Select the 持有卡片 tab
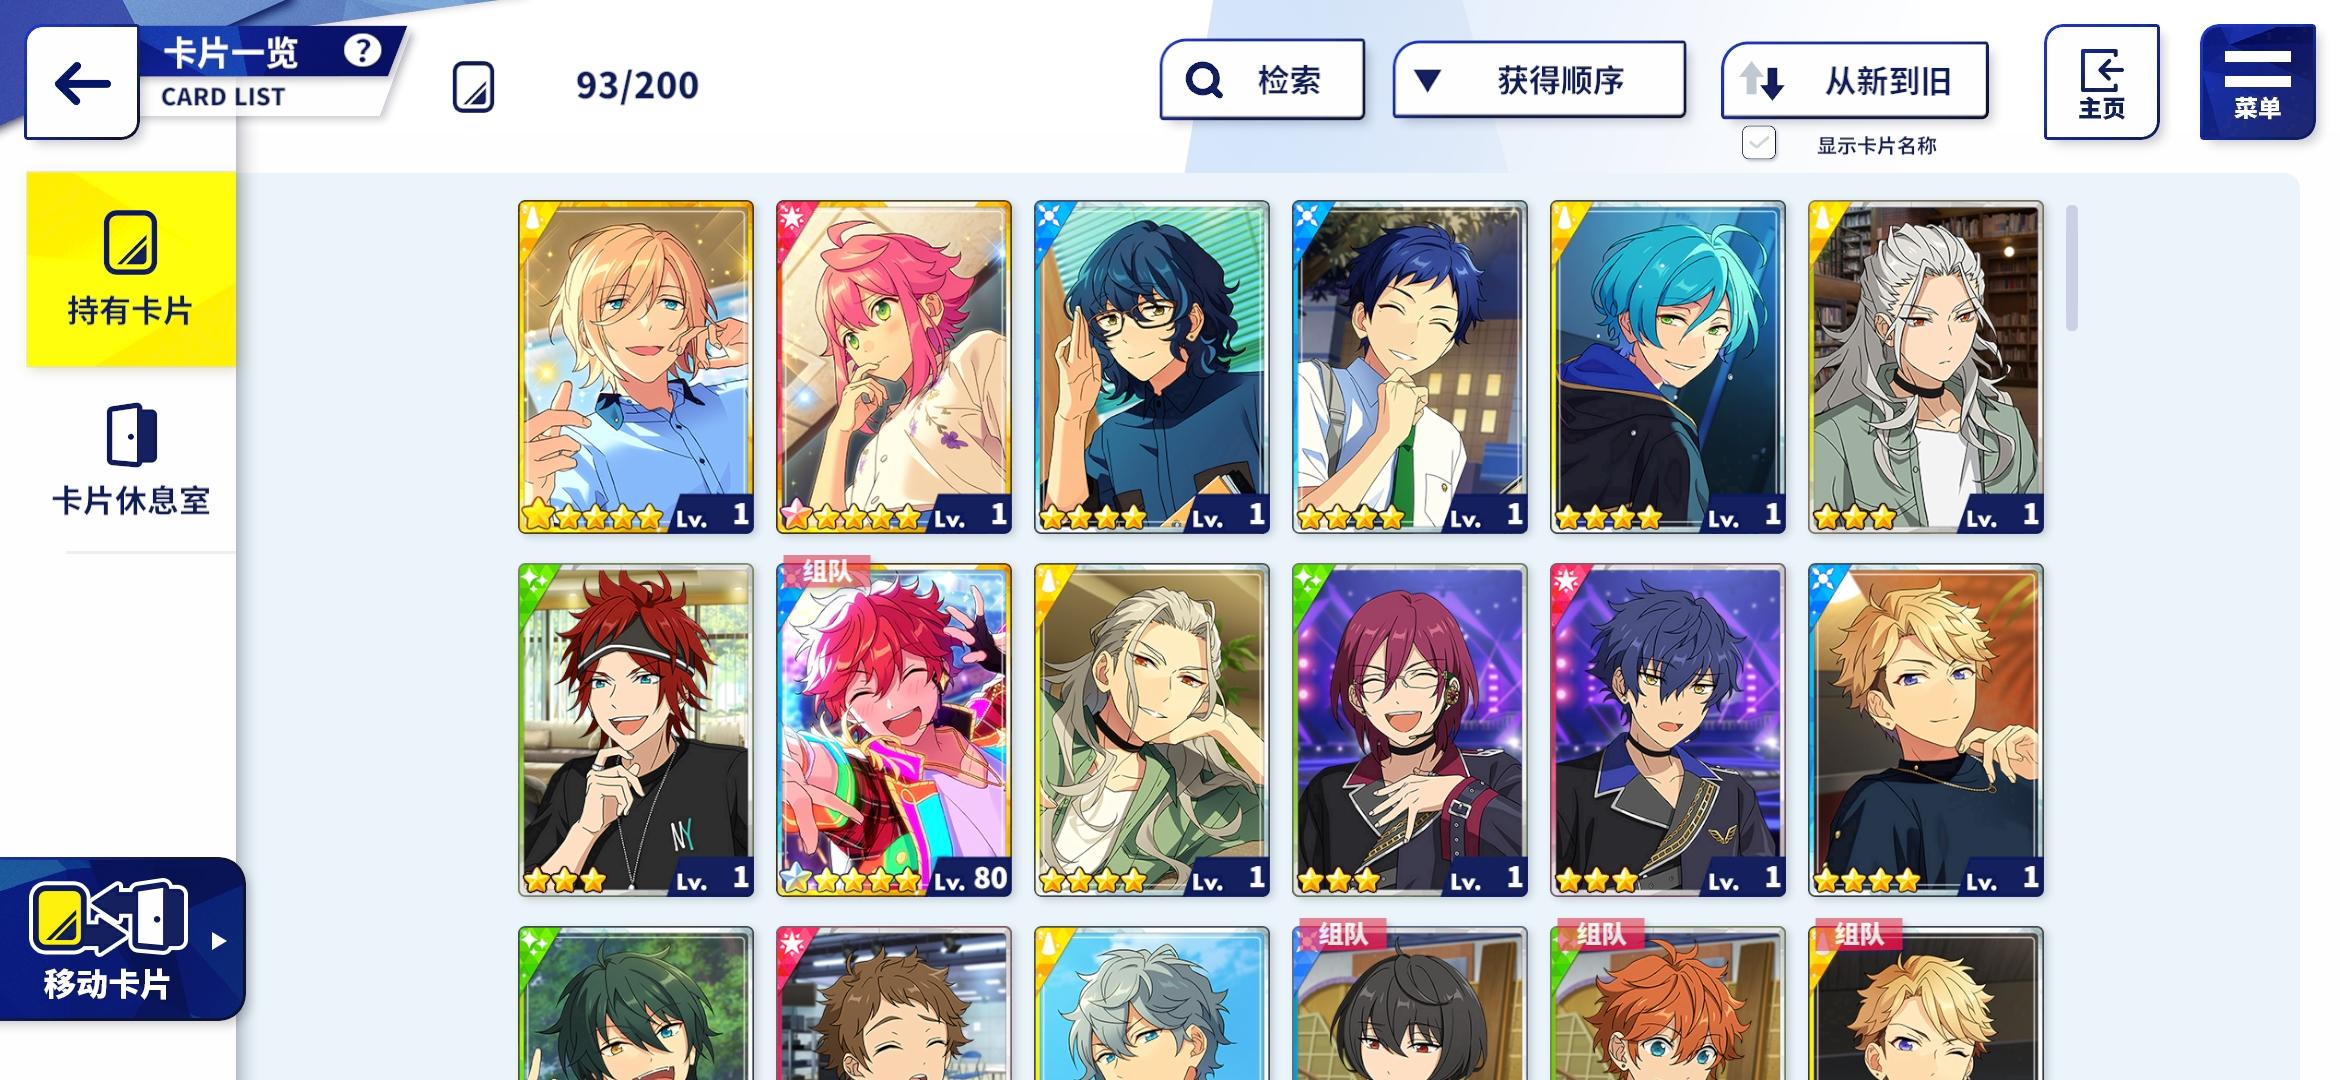 (131, 269)
